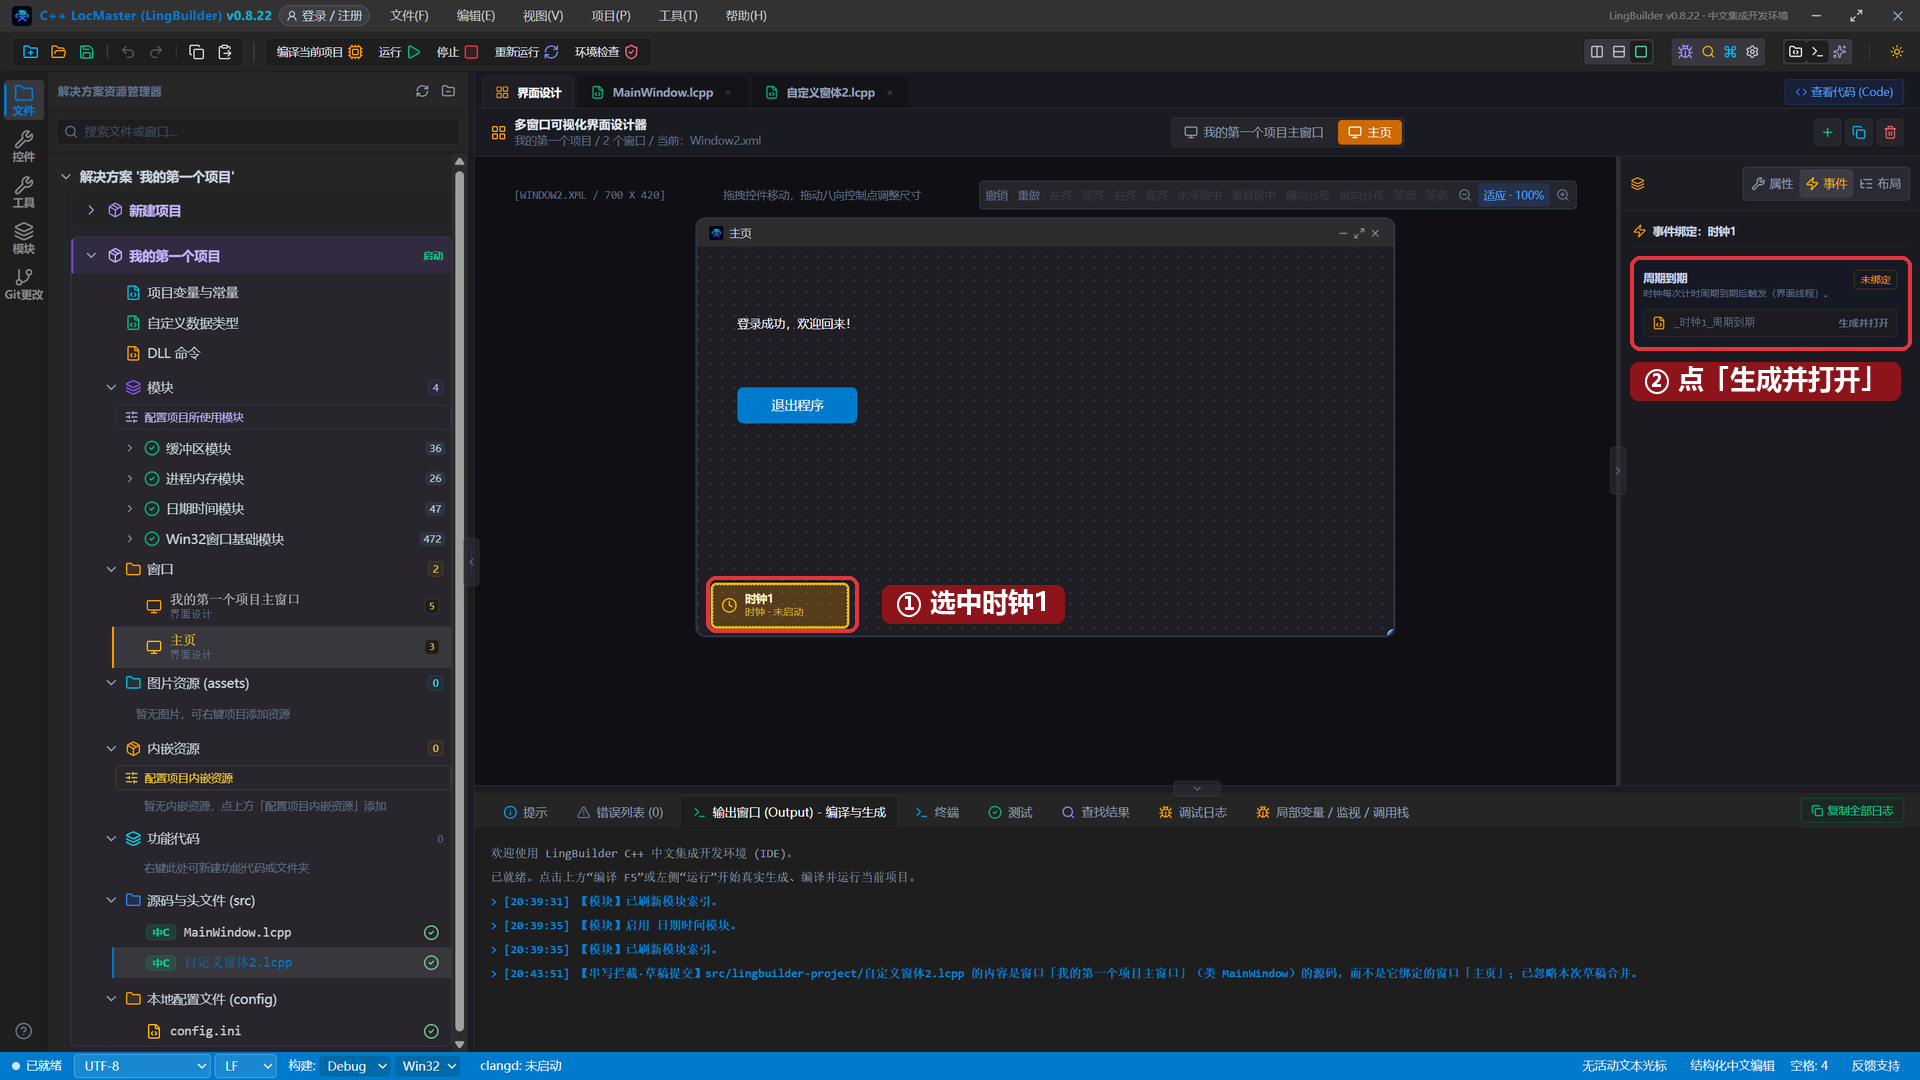This screenshot has height=1080, width=1920.
Task: Click the open folder toolbar icon
Action: (58, 52)
